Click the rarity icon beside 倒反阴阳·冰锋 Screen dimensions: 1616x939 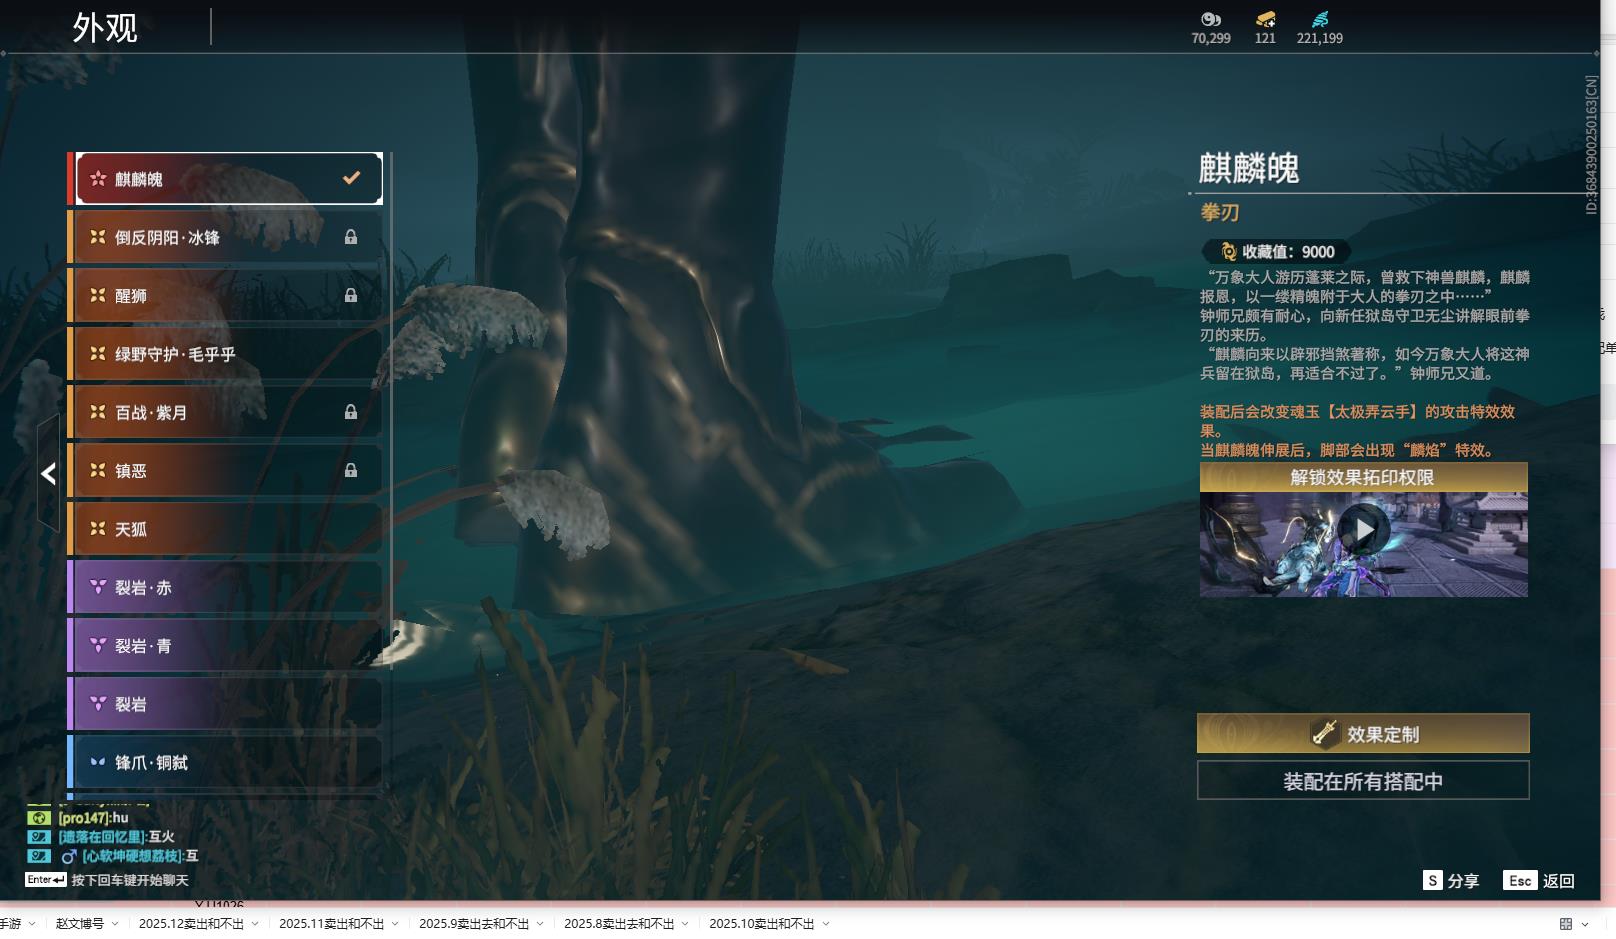(x=98, y=237)
